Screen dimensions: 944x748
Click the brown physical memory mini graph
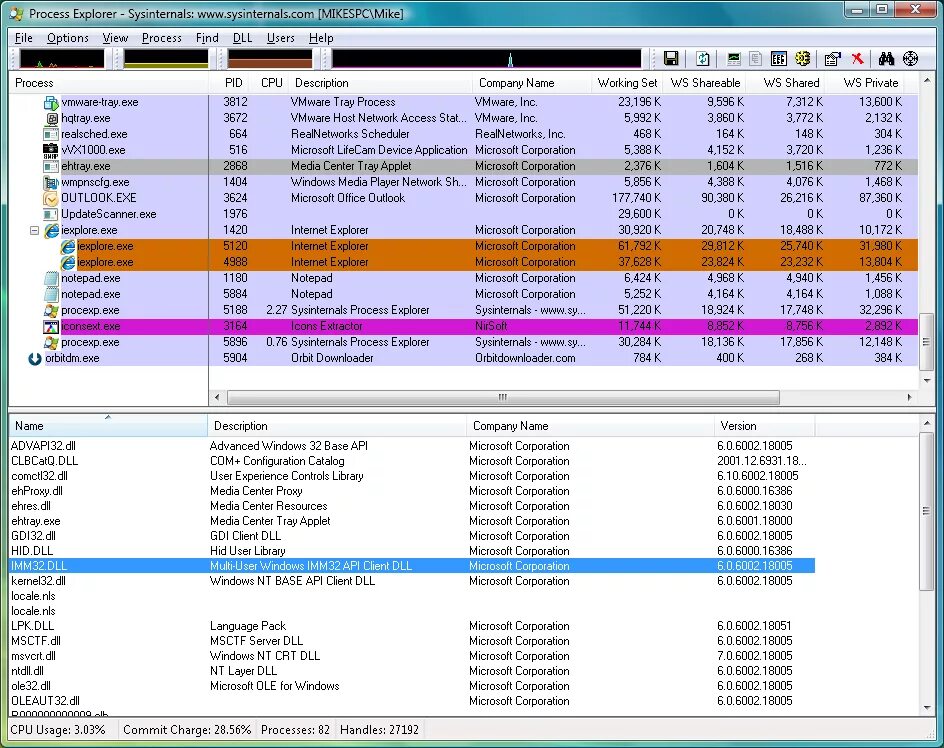click(270, 58)
